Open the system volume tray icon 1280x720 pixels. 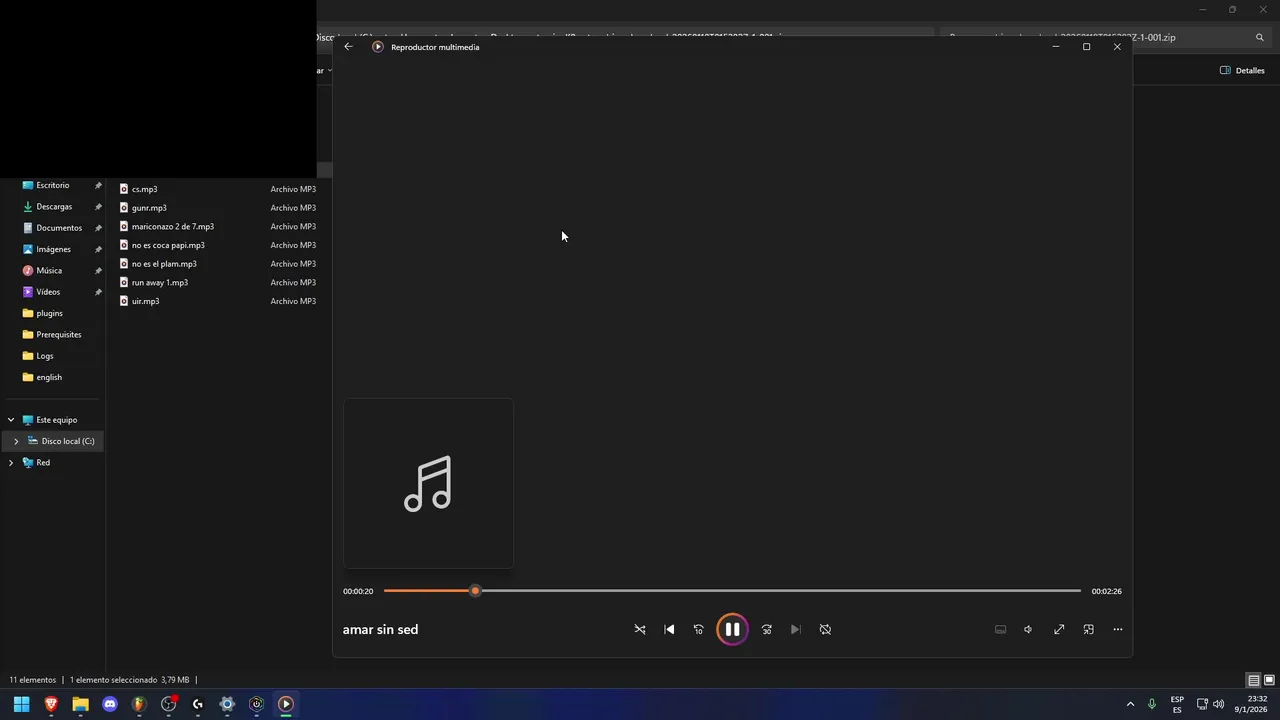[x=1218, y=704]
